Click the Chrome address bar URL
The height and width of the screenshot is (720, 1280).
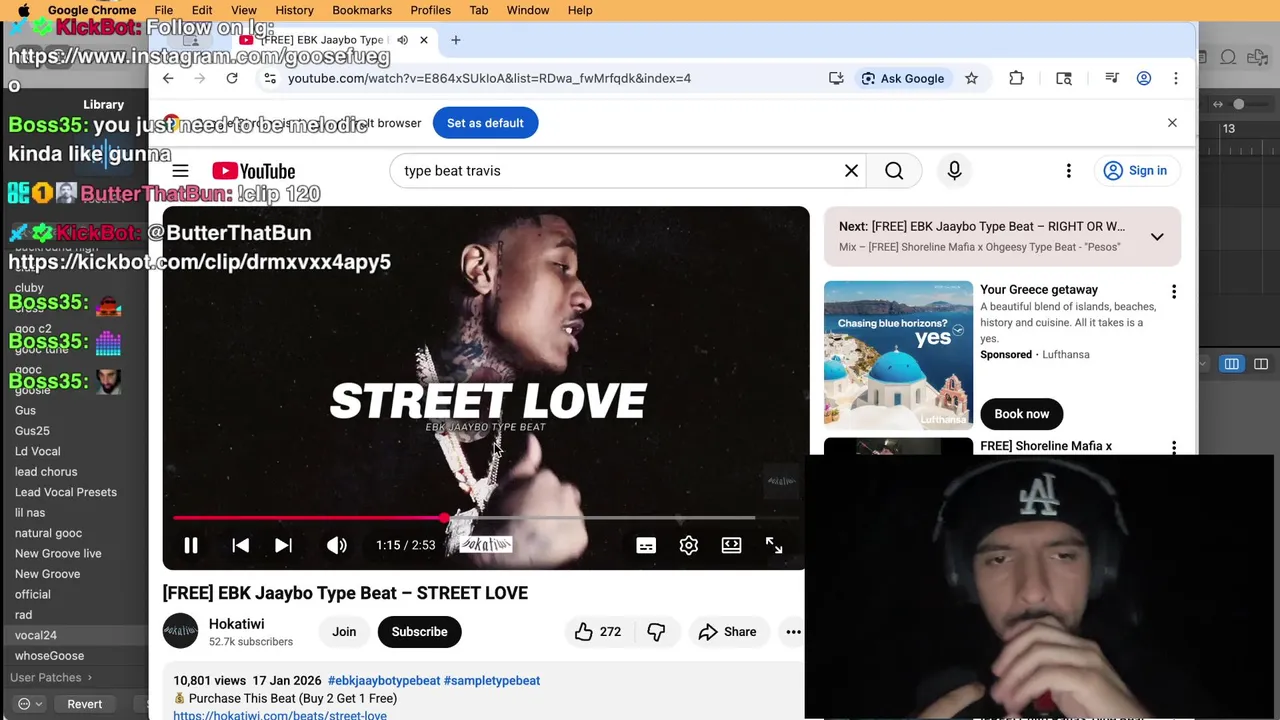coord(489,78)
